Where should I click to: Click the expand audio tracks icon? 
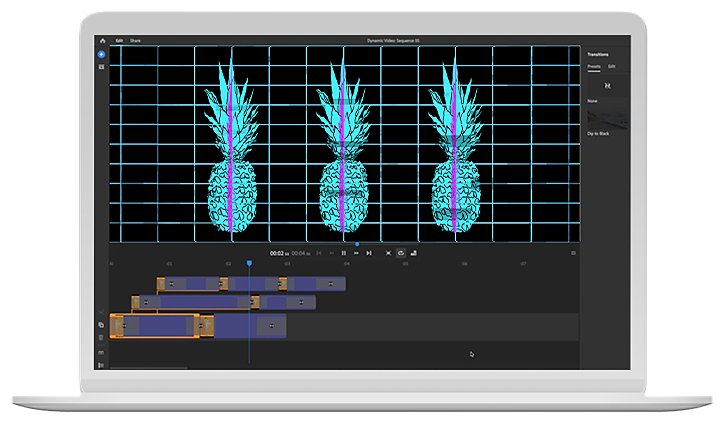click(x=101, y=352)
